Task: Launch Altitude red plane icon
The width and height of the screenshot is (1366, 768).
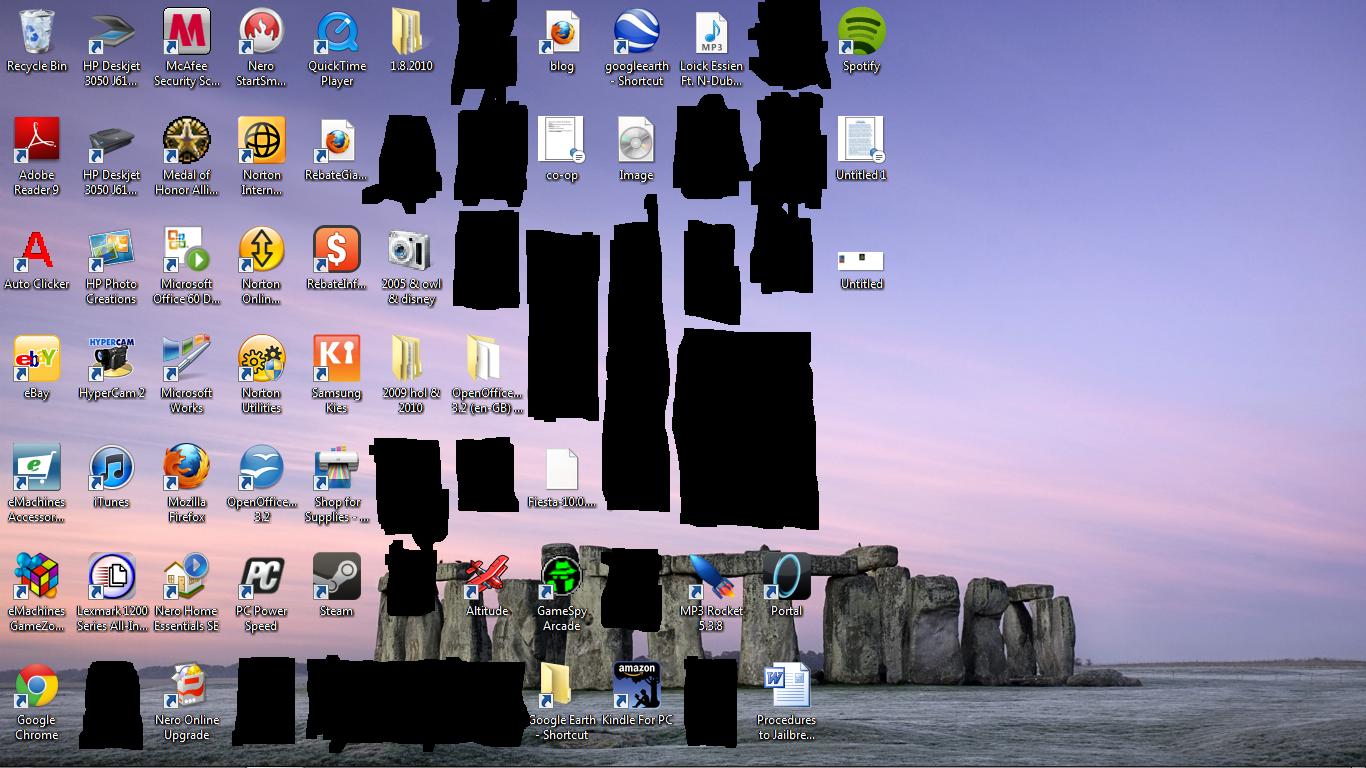Action: (487, 577)
